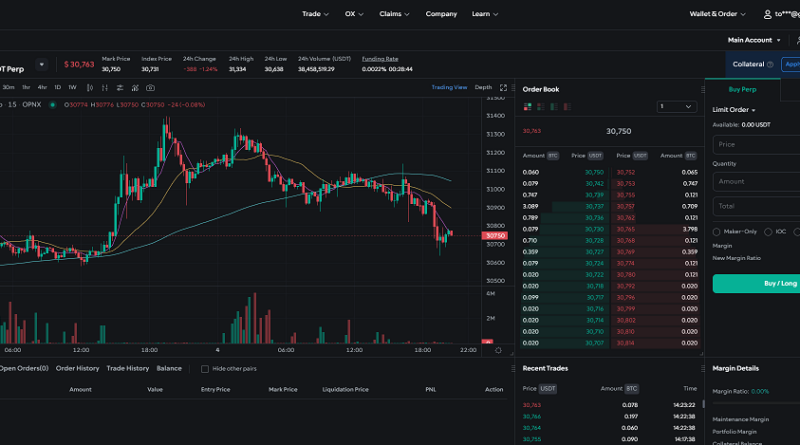Click the fullscreen chart icon
The image size is (800, 445).
coord(503,88)
